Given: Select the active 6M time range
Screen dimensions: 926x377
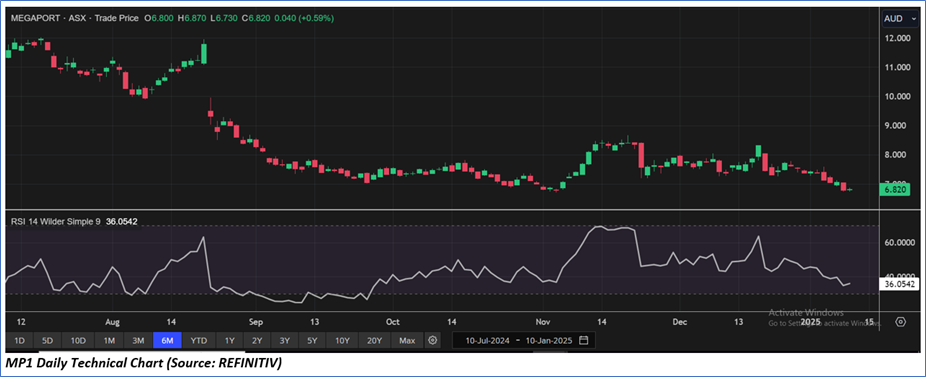Looking at the screenshot, I should (167, 340).
